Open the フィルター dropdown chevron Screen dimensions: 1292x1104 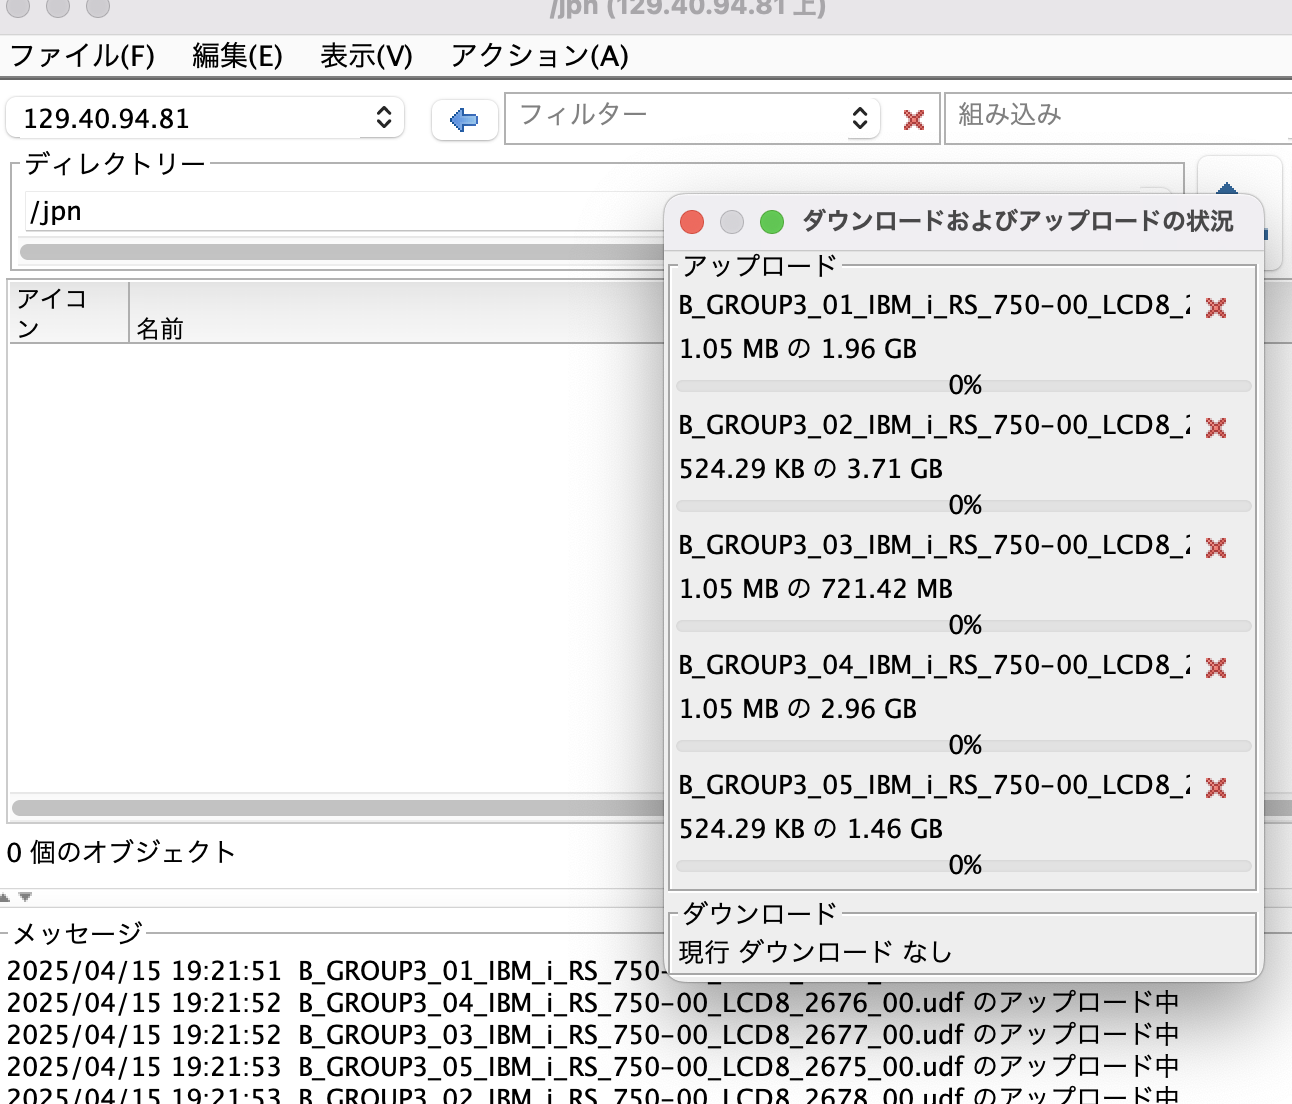tap(858, 118)
